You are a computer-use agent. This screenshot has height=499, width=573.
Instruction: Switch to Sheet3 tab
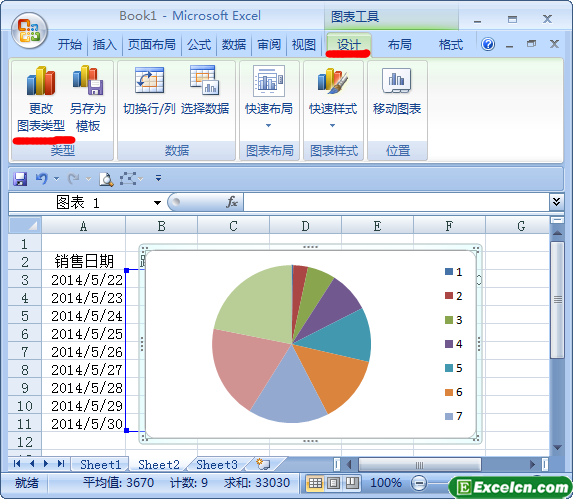click(217, 464)
